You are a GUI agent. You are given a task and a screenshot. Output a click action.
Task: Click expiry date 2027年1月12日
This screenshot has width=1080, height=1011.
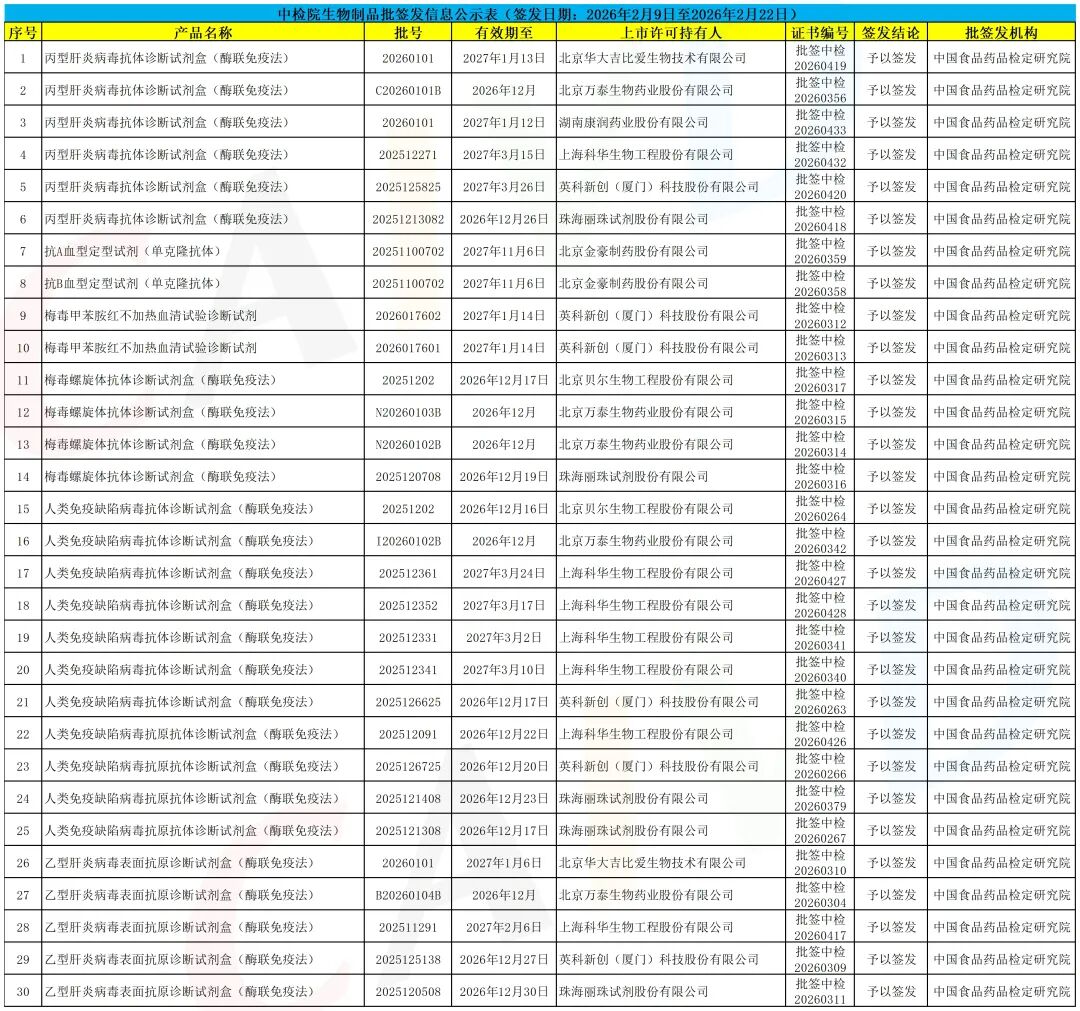point(503,123)
